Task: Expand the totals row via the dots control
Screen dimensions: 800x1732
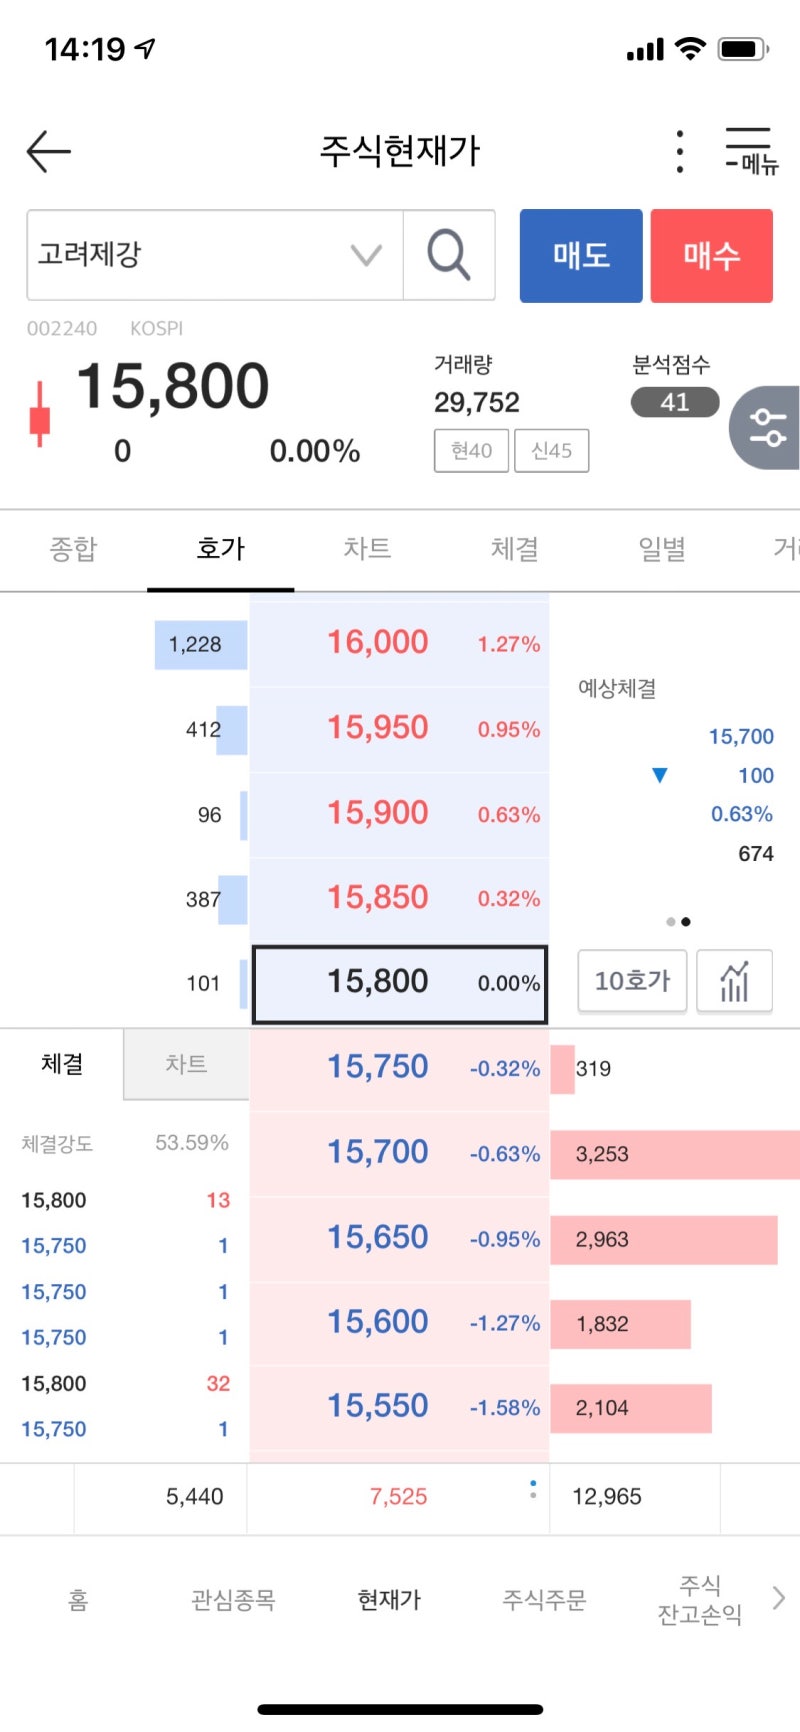Action: (533, 1488)
